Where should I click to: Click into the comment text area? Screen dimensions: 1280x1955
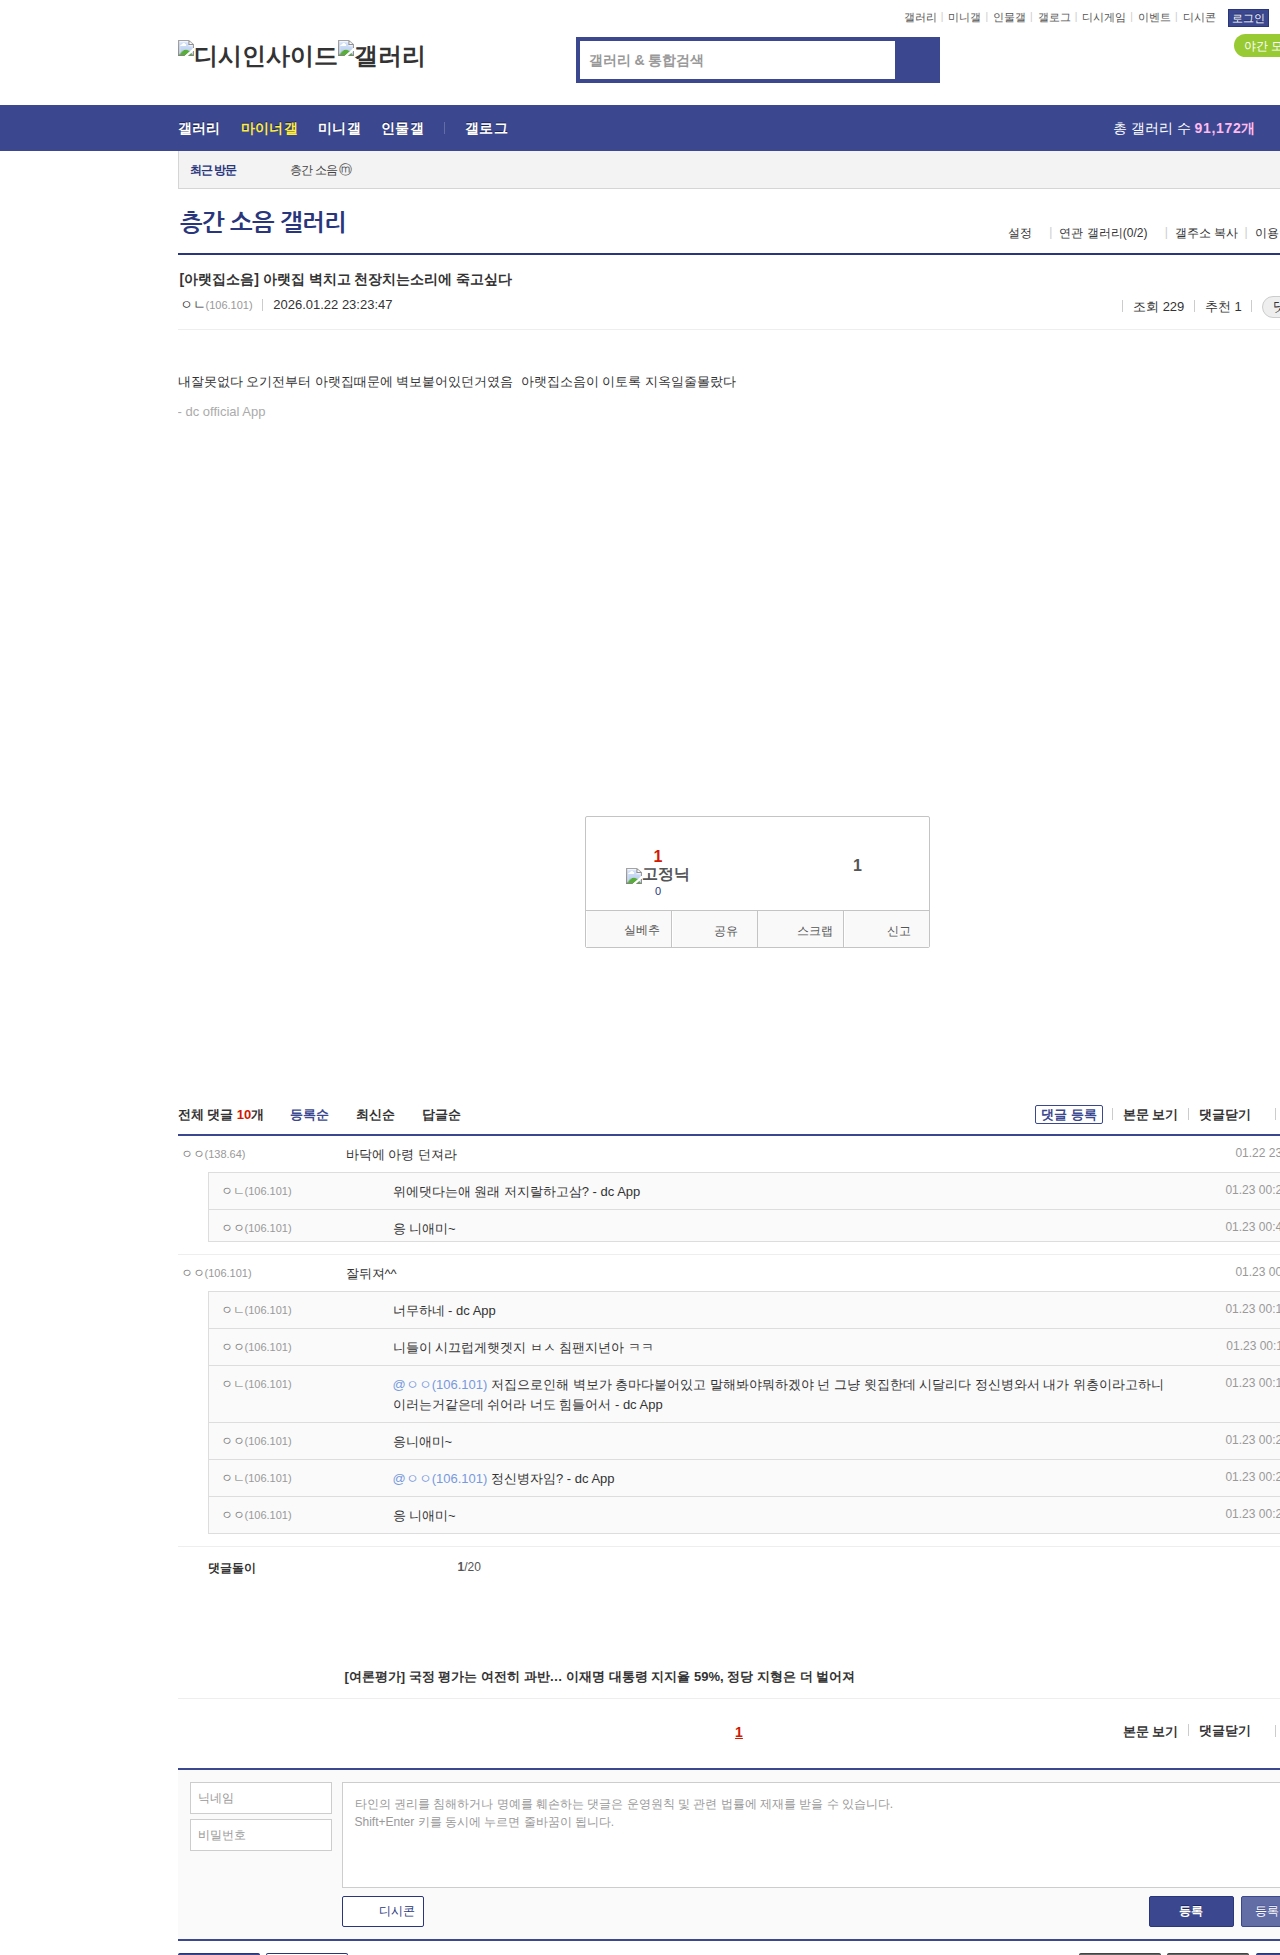click(811, 1835)
